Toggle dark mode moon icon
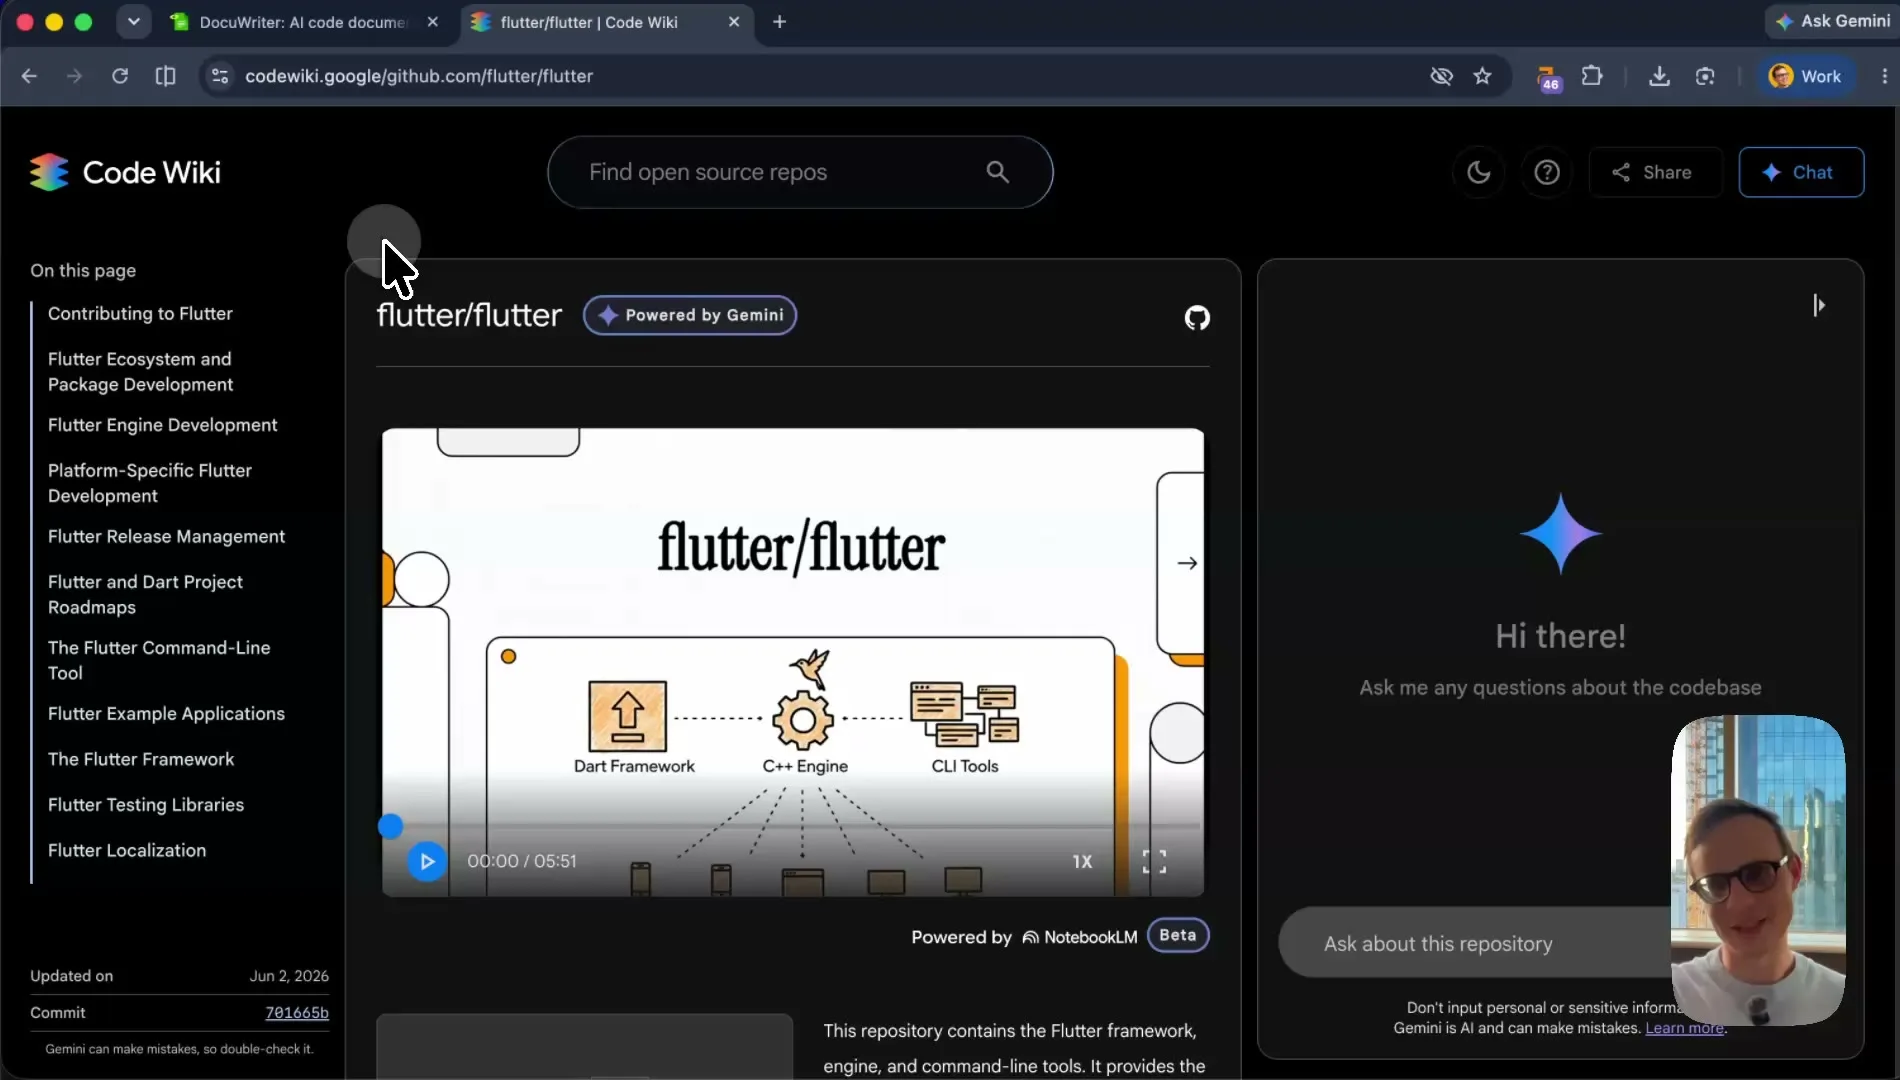1900x1080 pixels. 1478,172
